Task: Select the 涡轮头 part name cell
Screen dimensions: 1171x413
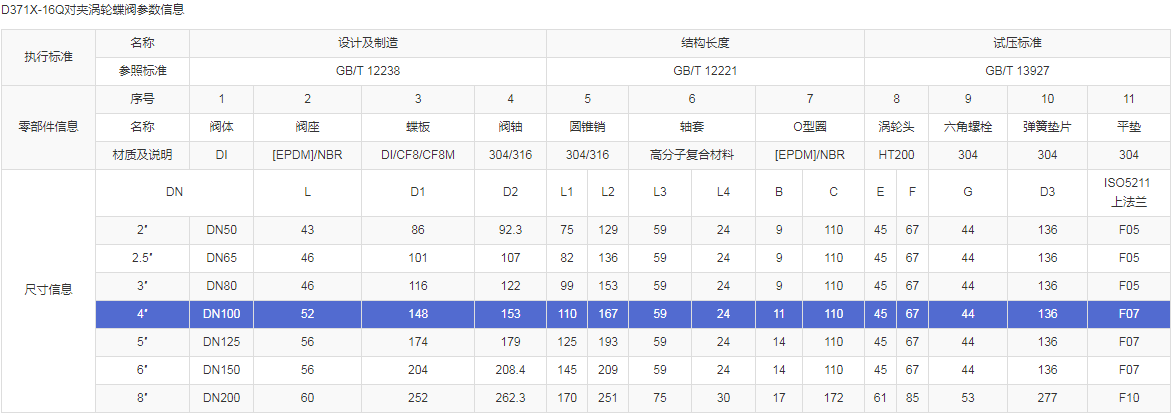Action: [x=896, y=127]
